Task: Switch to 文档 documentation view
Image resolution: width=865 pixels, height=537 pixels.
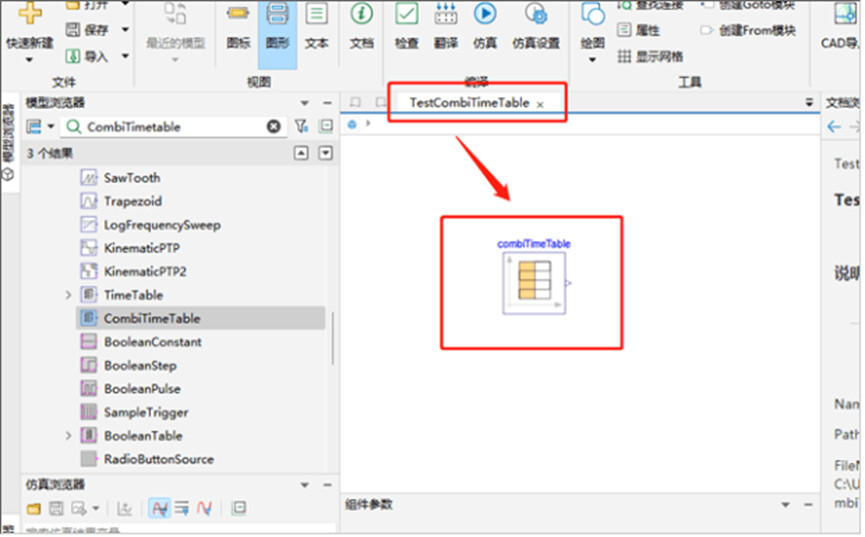Action: pyautogui.click(x=362, y=26)
